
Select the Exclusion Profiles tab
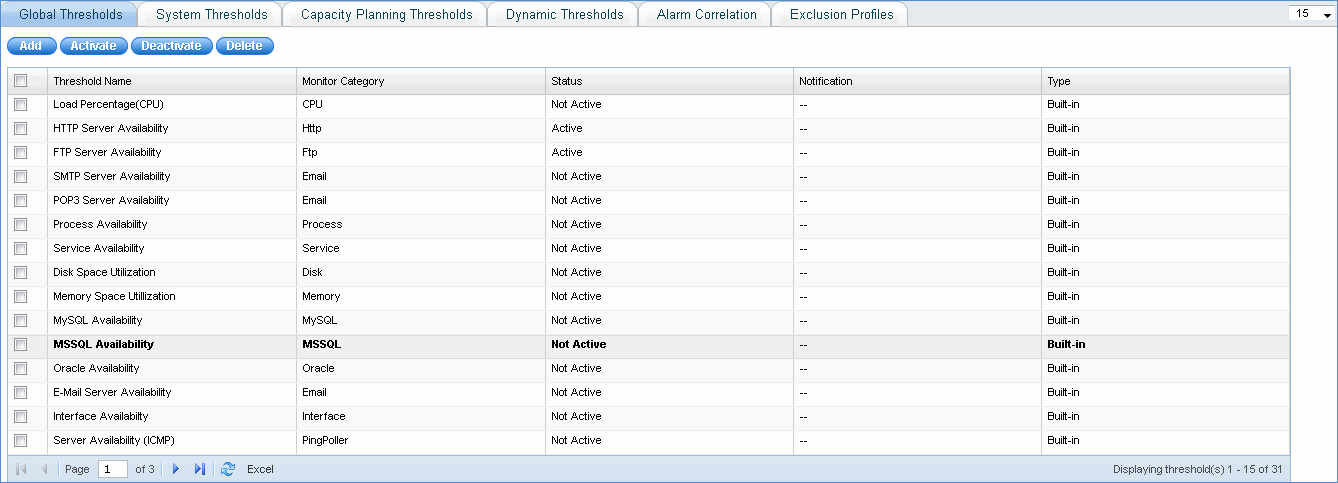pyautogui.click(x=841, y=15)
